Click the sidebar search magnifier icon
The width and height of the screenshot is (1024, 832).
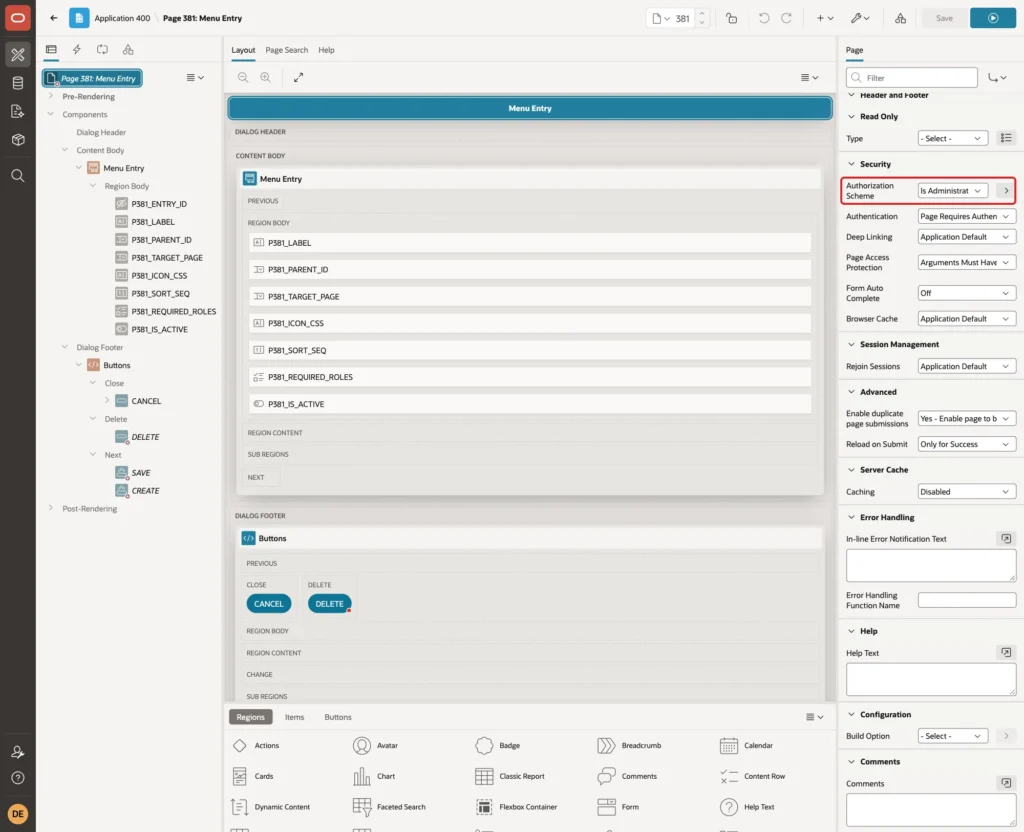point(18,176)
